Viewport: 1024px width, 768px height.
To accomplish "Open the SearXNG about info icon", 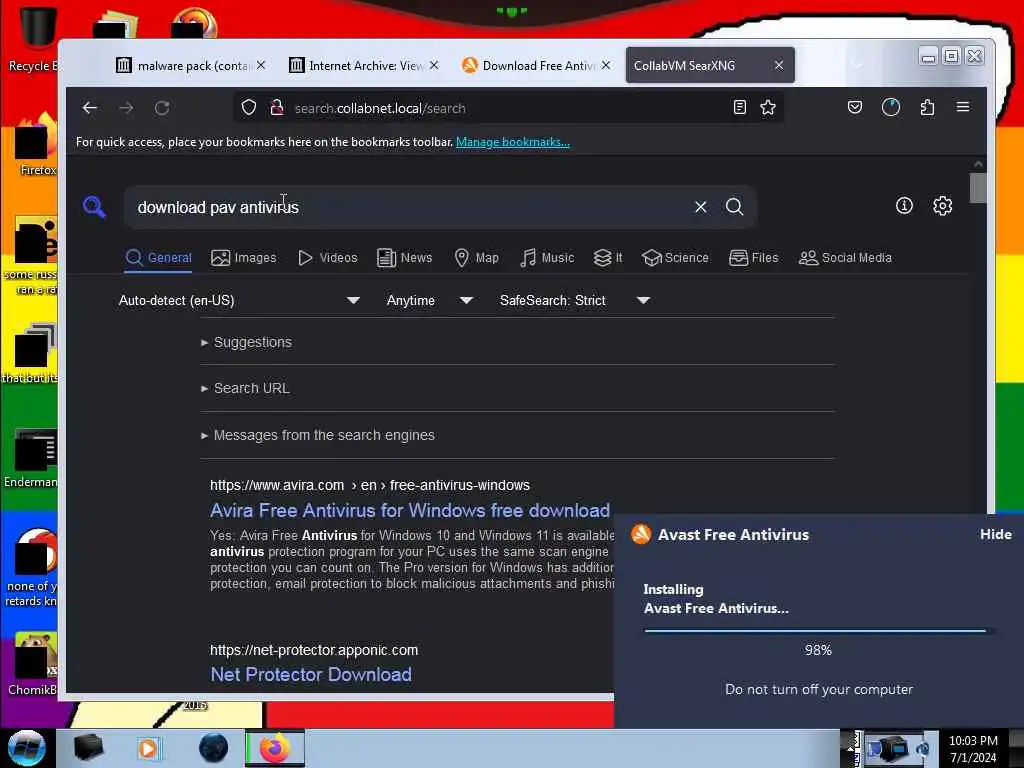I will pyautogui.click(x=904, y=206).
